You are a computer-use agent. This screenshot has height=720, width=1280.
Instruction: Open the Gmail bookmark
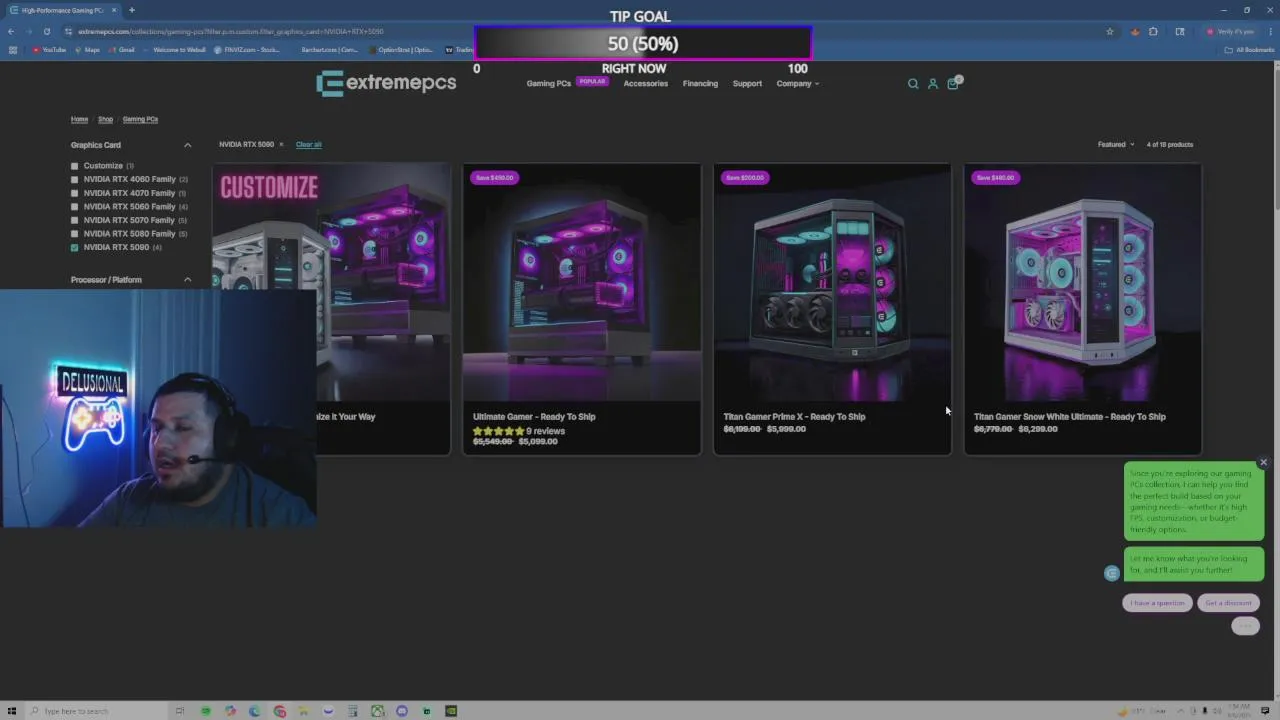pyautogui.click(x=122, y=49)
